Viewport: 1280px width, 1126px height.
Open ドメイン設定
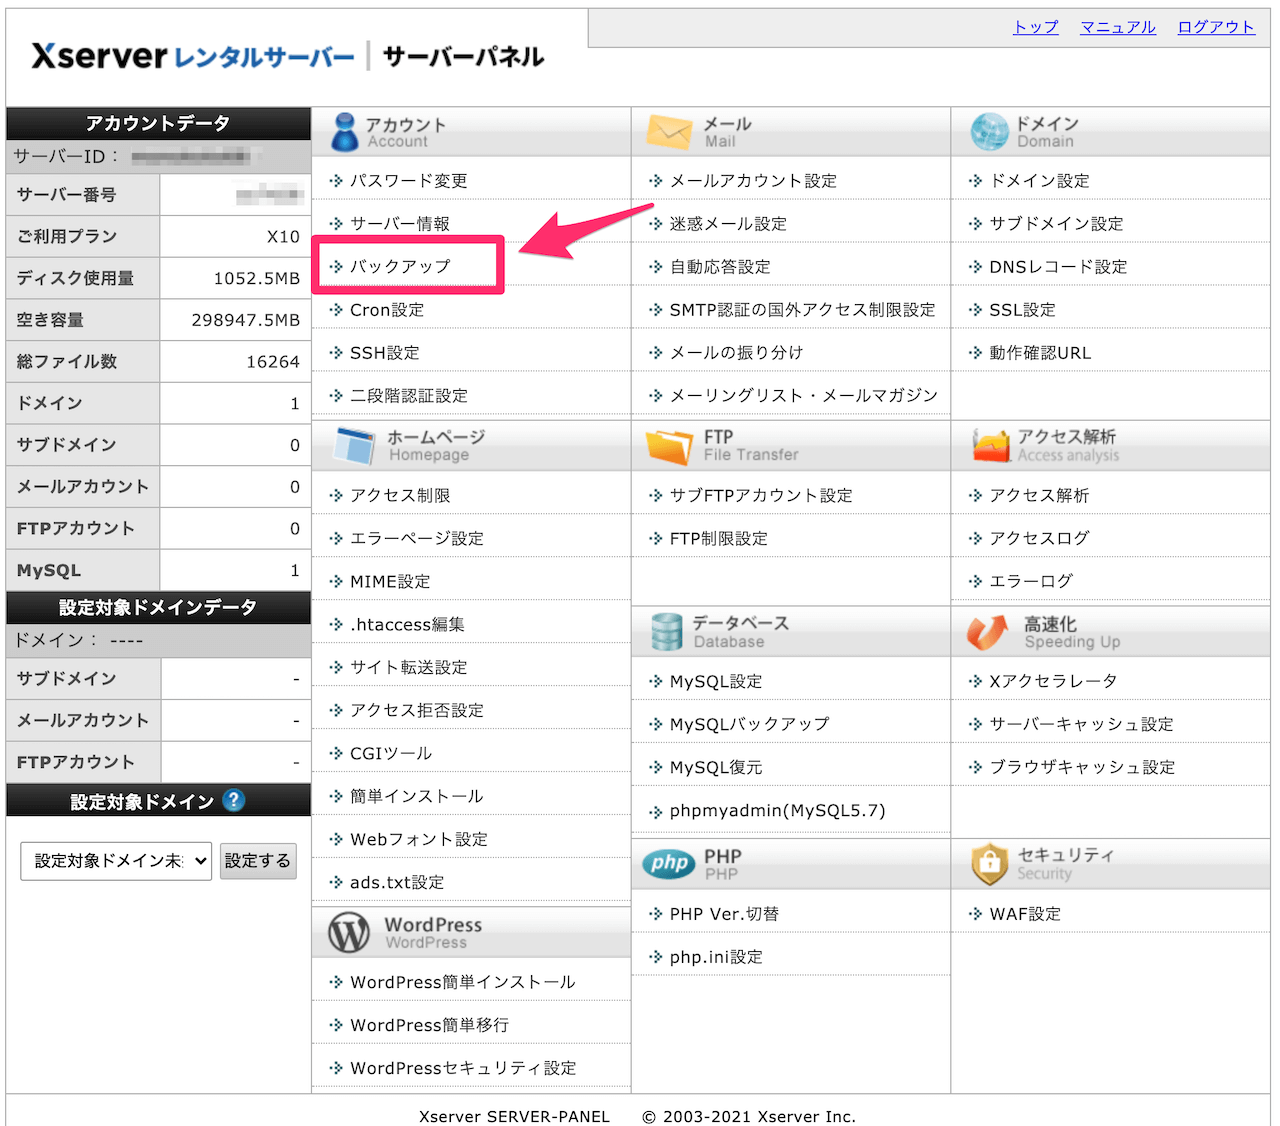[x=1040, y=181]
